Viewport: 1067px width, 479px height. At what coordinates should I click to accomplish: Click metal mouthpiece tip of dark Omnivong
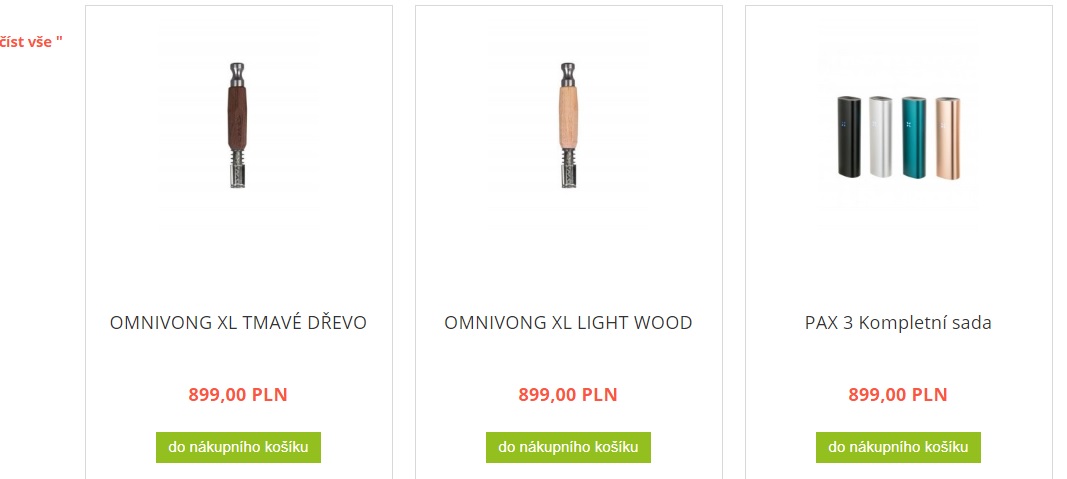(x=237, y=73)
